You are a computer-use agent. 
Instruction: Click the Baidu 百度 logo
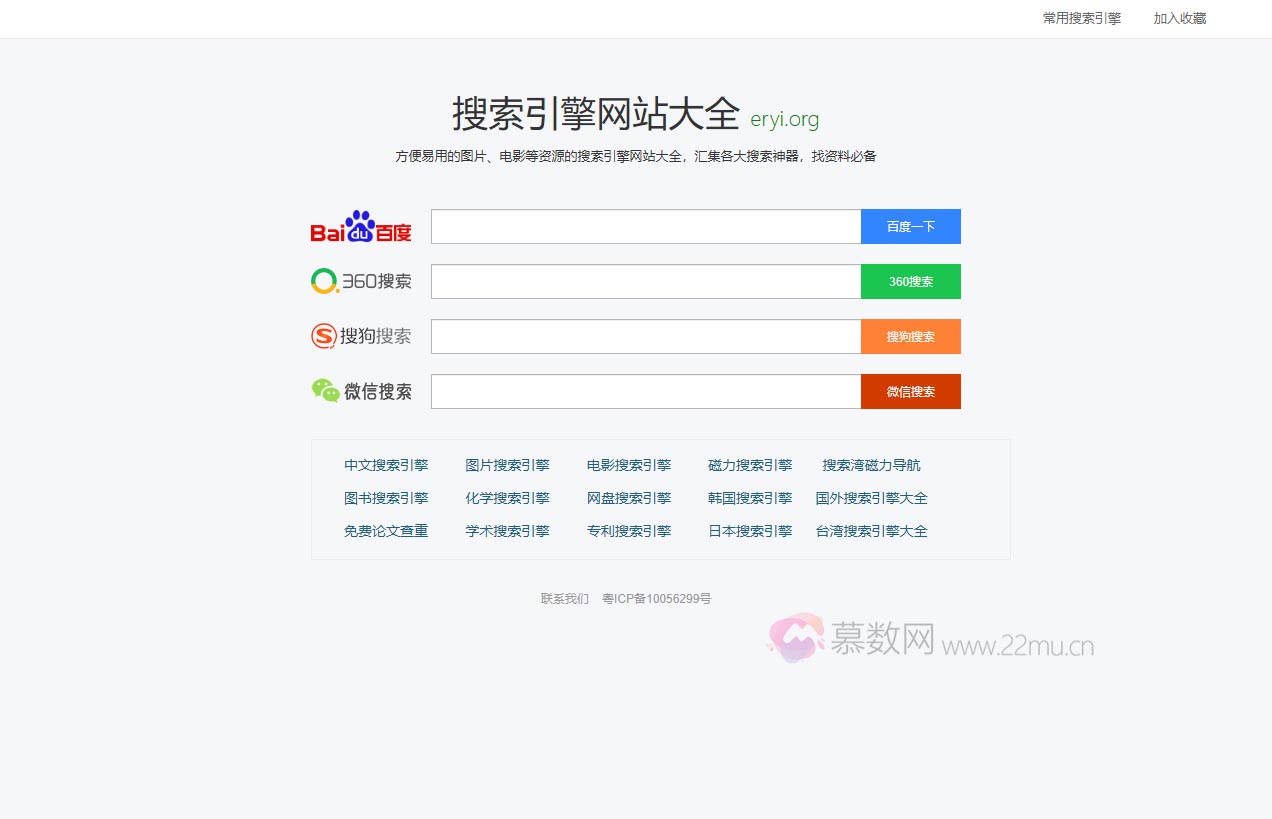pos(361,226)
